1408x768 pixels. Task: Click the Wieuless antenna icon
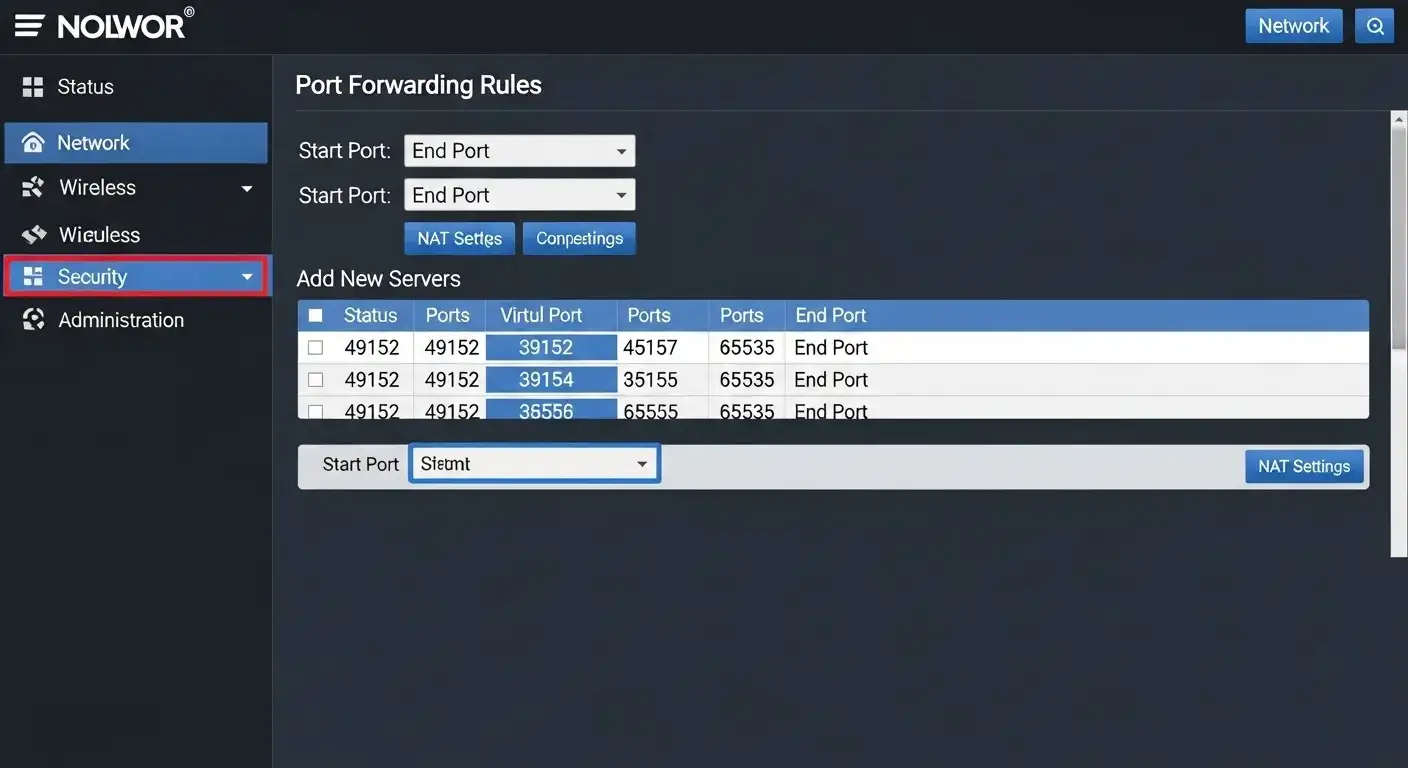(x=33, y=234)
